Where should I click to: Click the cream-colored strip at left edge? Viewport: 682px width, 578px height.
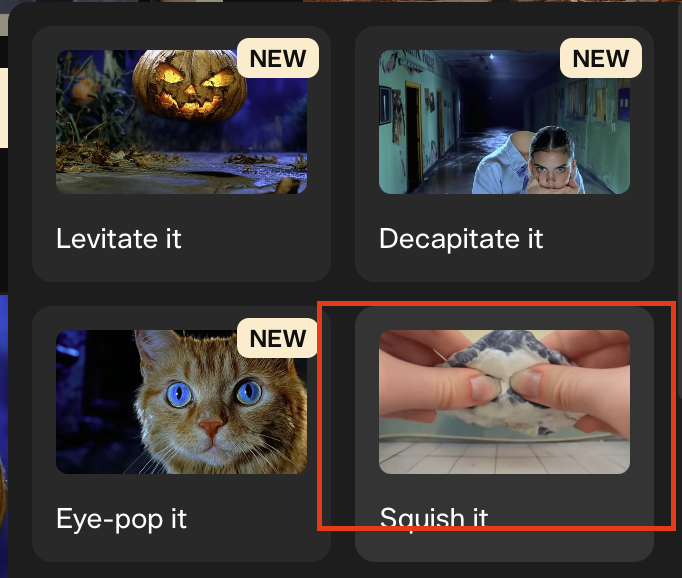tap(3, 108)
